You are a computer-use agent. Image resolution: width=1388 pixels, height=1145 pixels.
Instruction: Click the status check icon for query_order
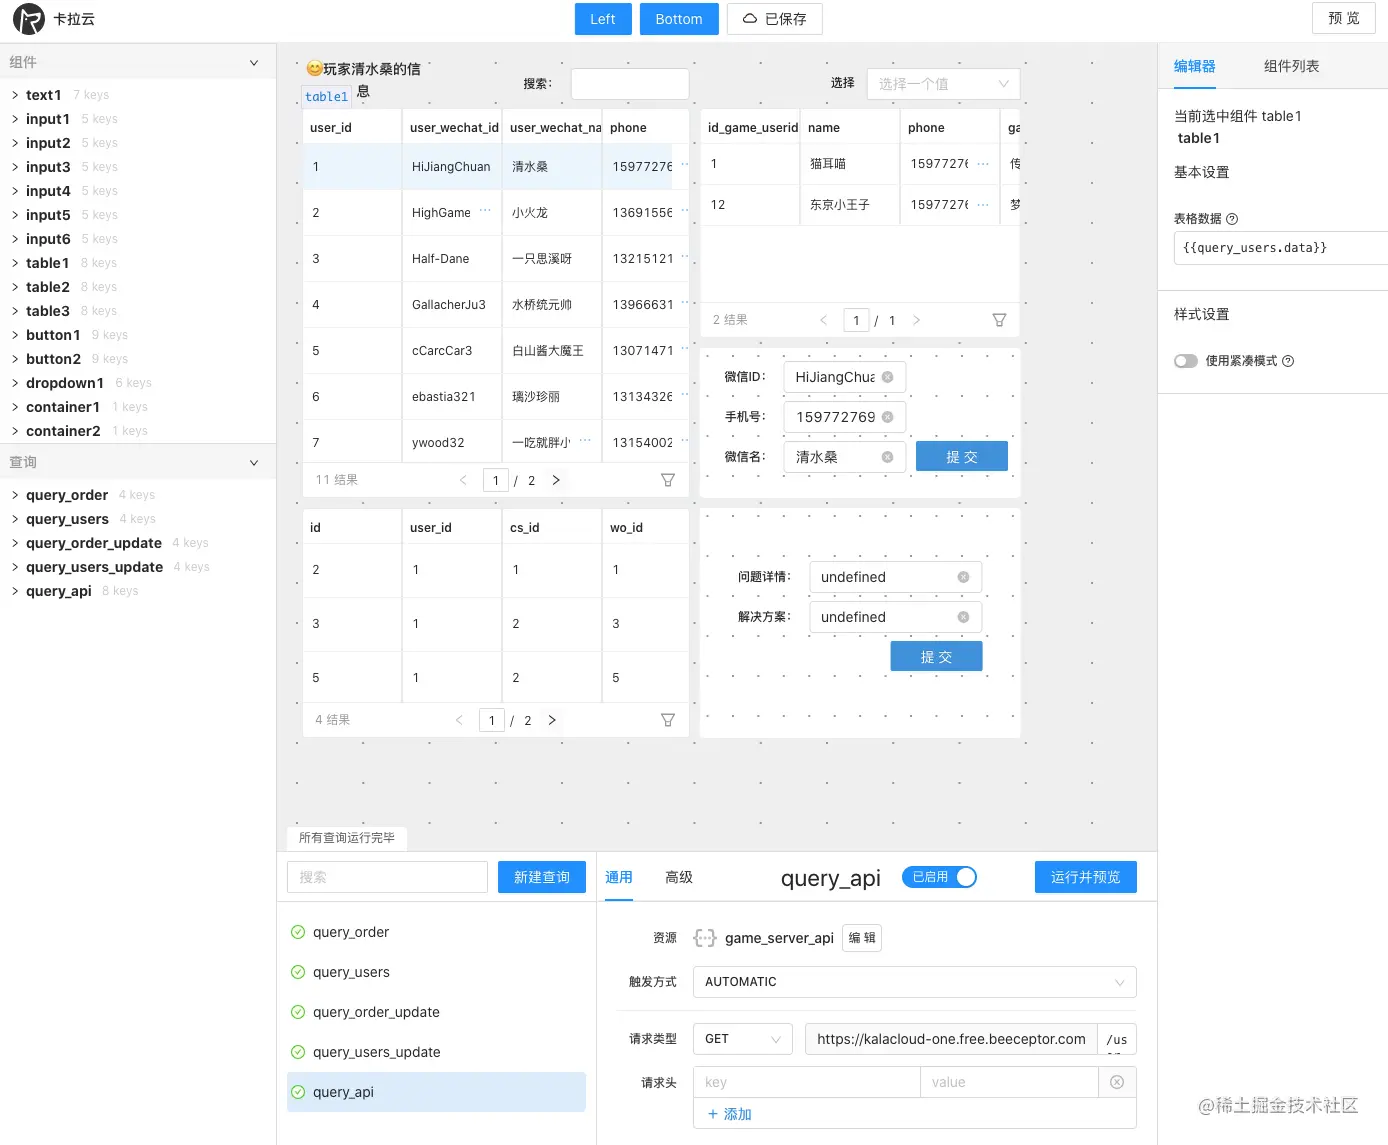pos(298,932)
